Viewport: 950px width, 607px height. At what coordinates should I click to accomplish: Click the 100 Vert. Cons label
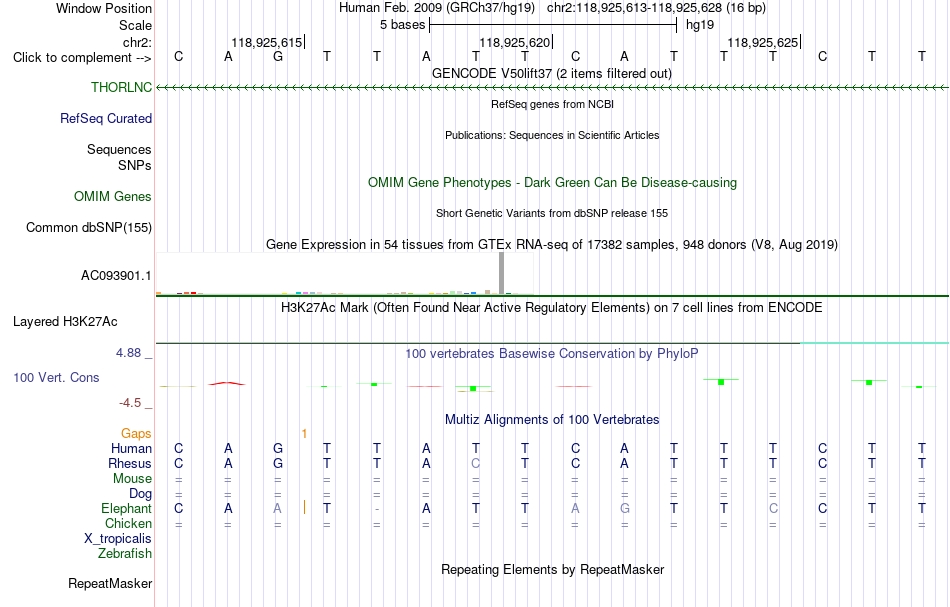coord(56,377)
